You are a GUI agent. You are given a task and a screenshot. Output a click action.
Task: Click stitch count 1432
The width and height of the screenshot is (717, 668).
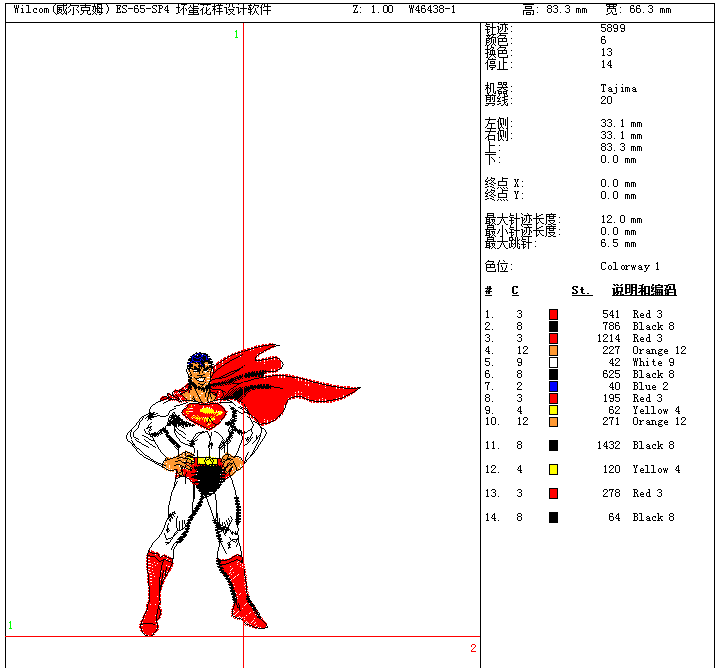pyautogui.click(x=608, y=445)
